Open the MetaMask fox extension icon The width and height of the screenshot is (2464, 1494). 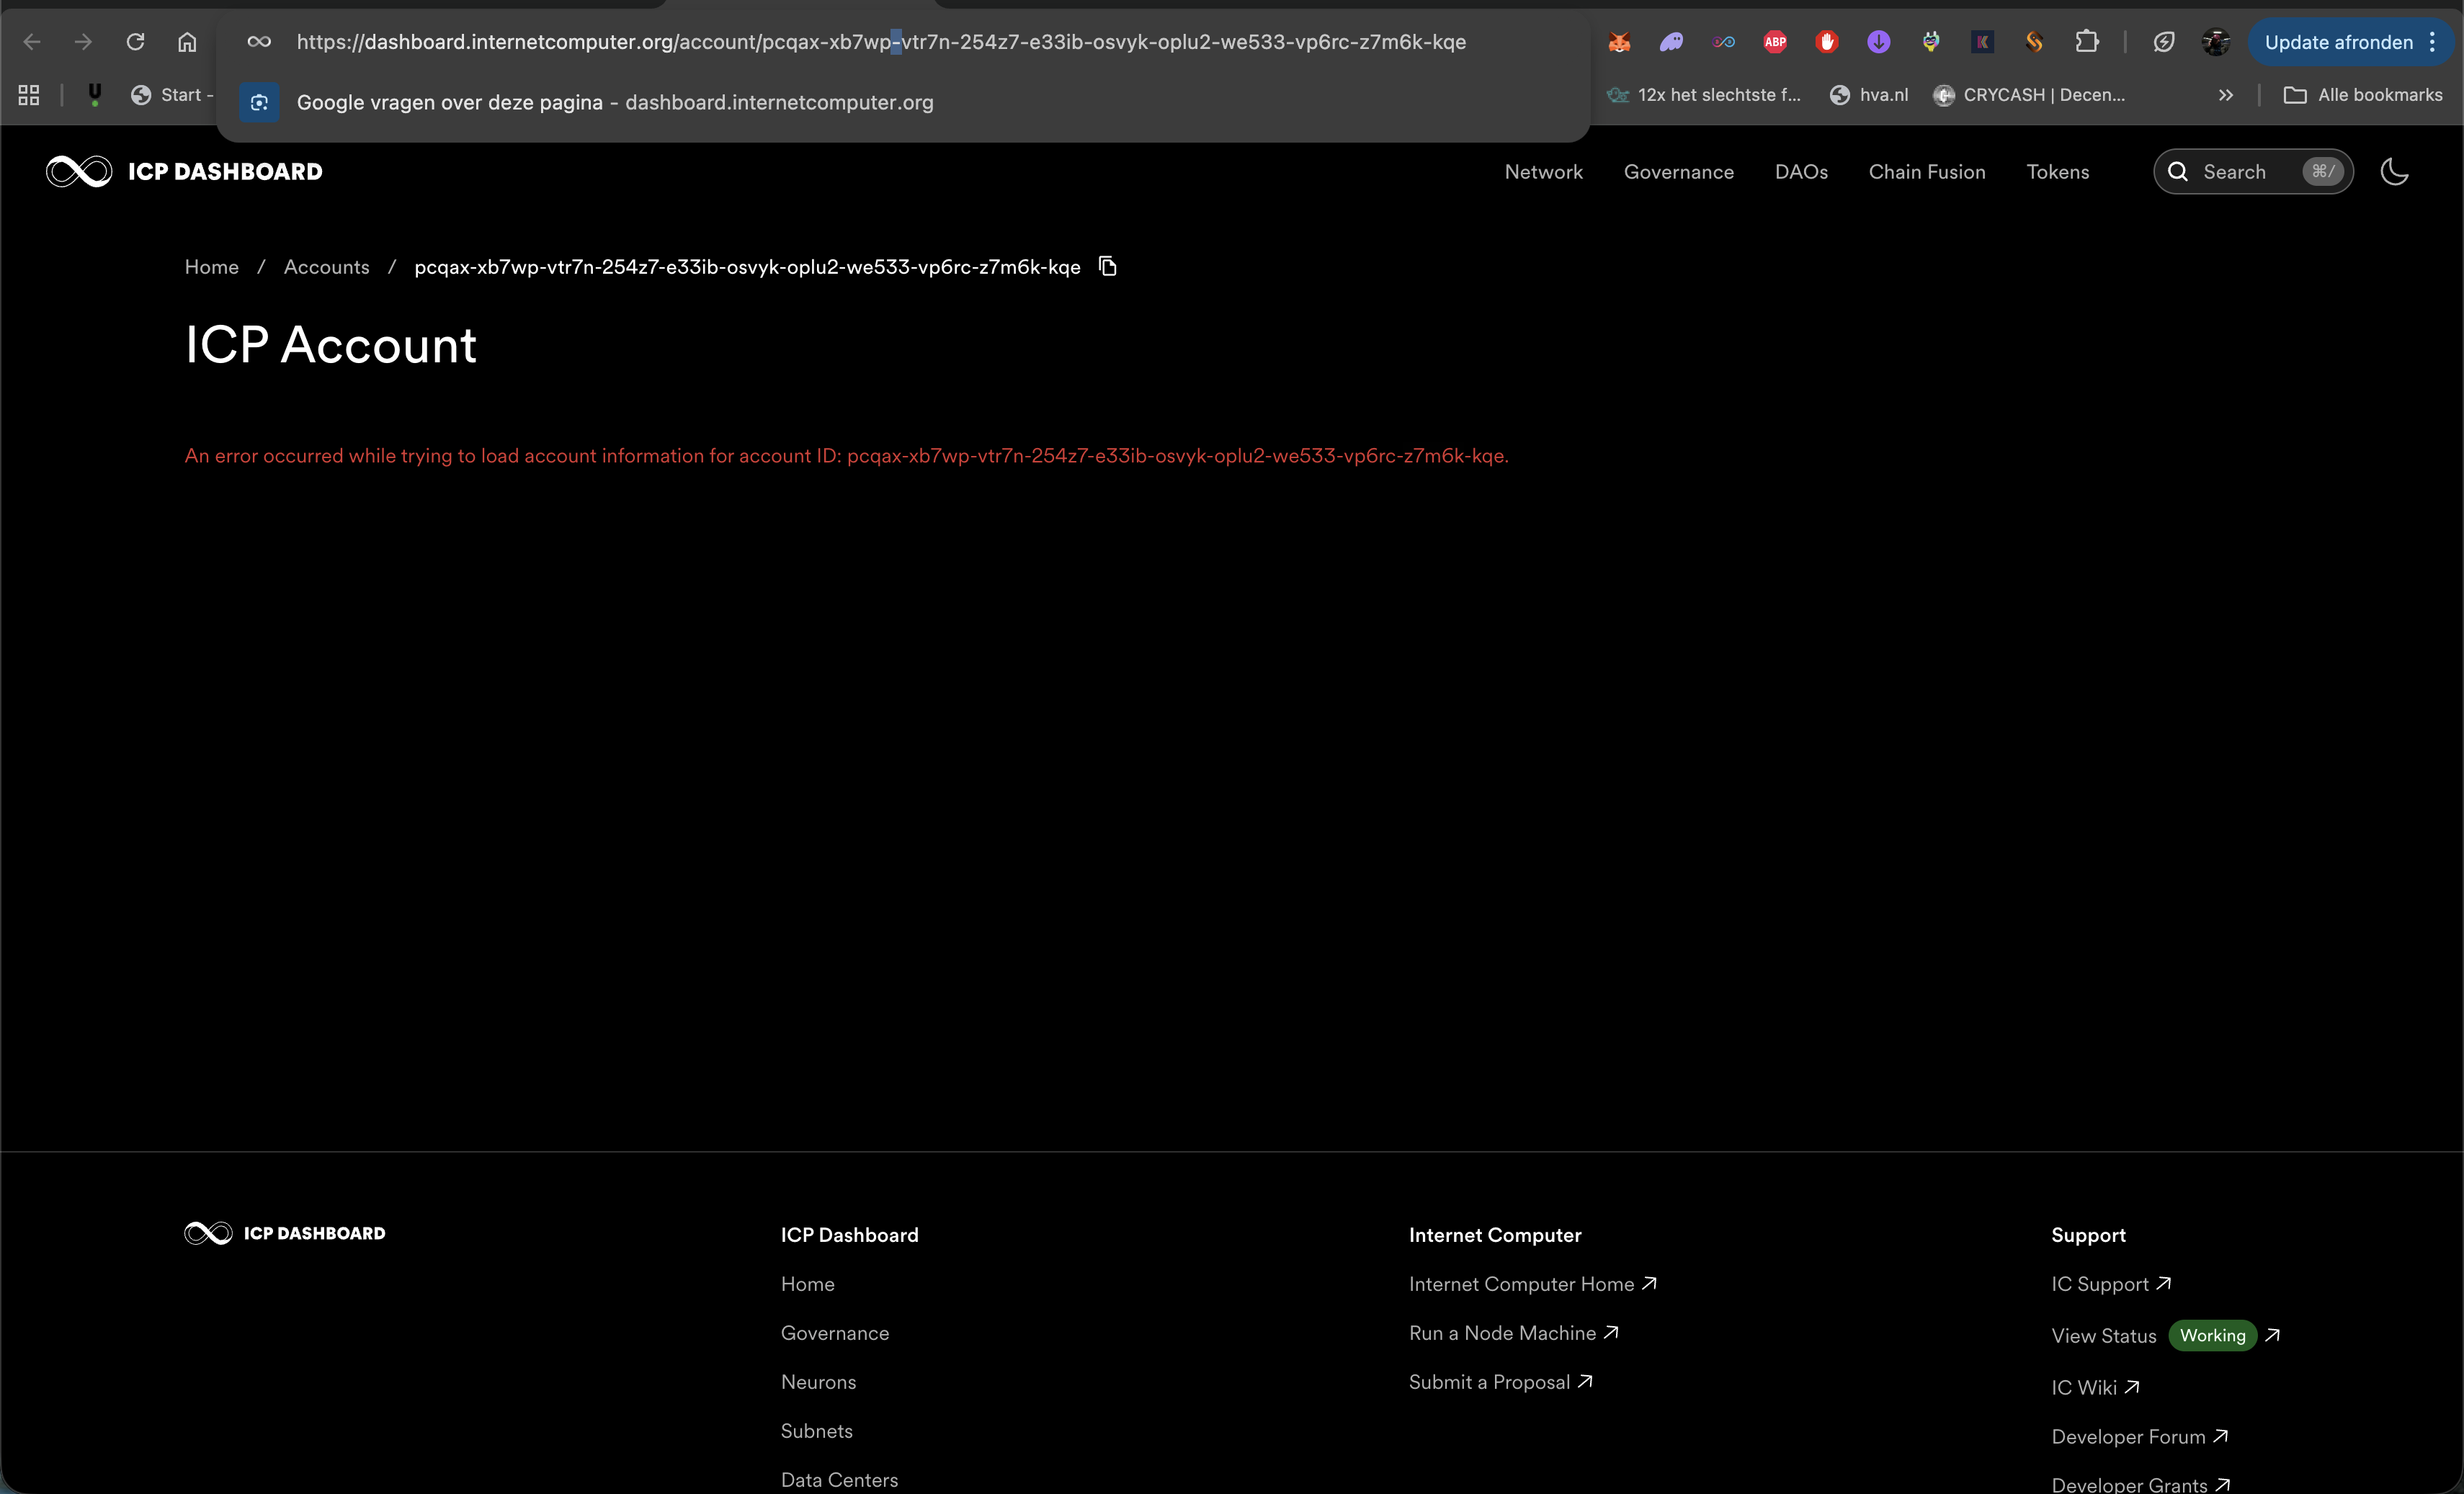click(x=1619, y=42)
